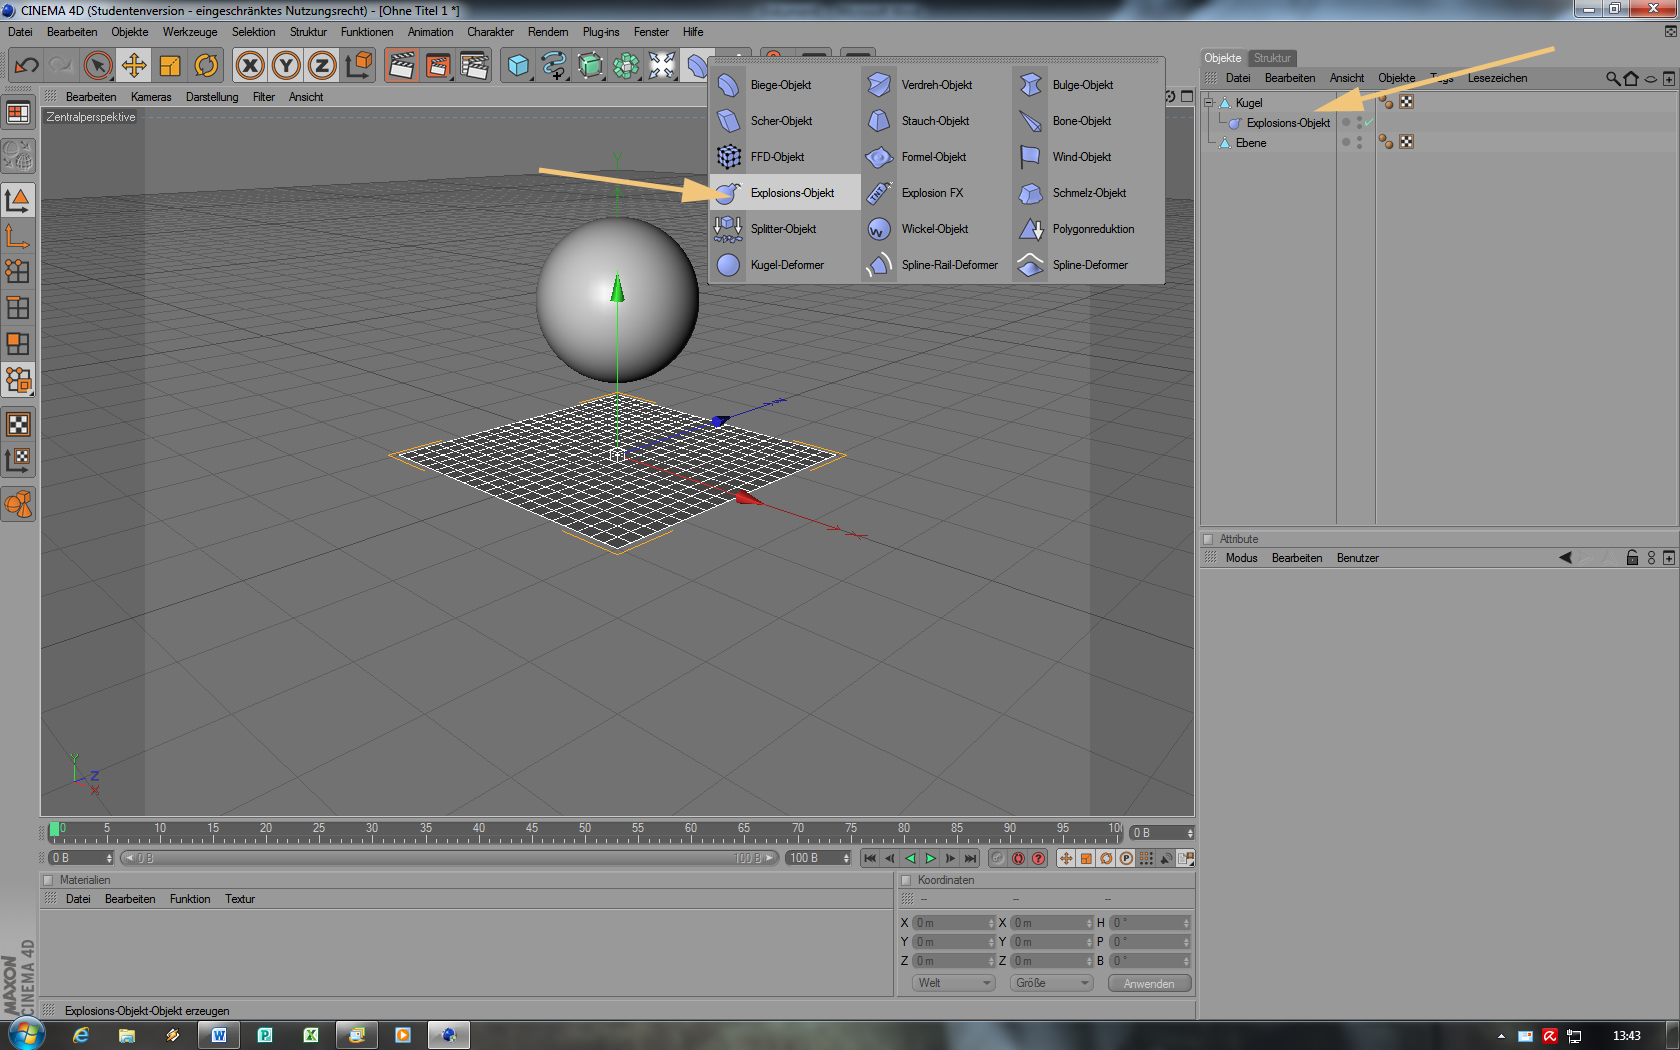Open Lesezeichen menu in object manager

[1497, 78]
